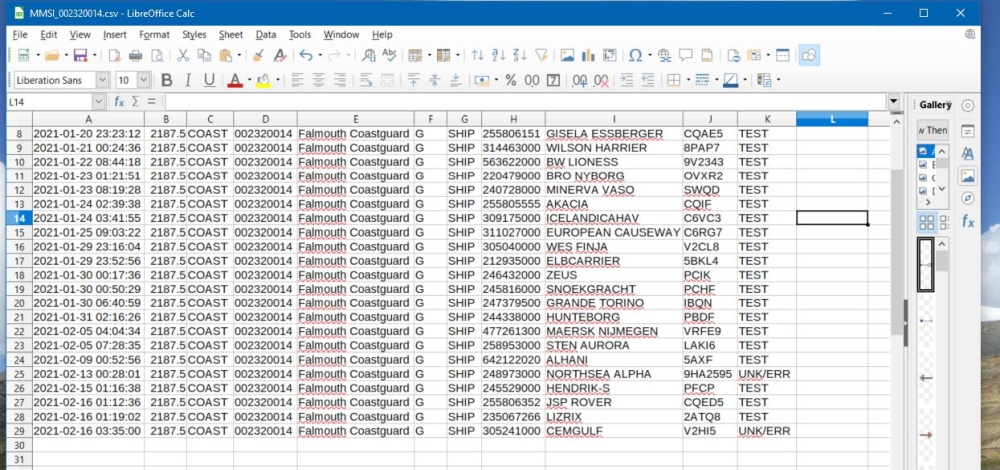Select cell containing ICELANDICAHAV
Image resolution: width=1000 pixels, height=470 pixels.
tap(614, 217)
